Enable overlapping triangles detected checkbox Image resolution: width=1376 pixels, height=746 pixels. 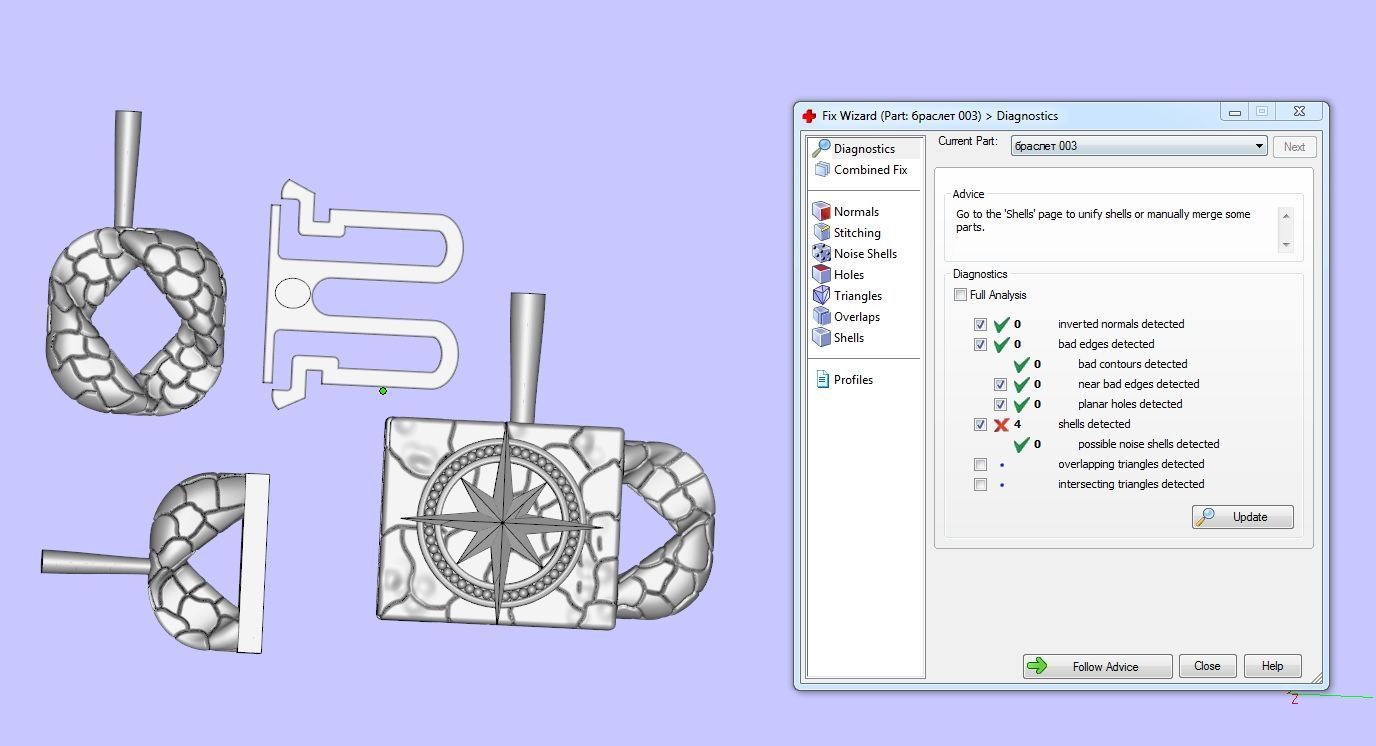(980, 464)
